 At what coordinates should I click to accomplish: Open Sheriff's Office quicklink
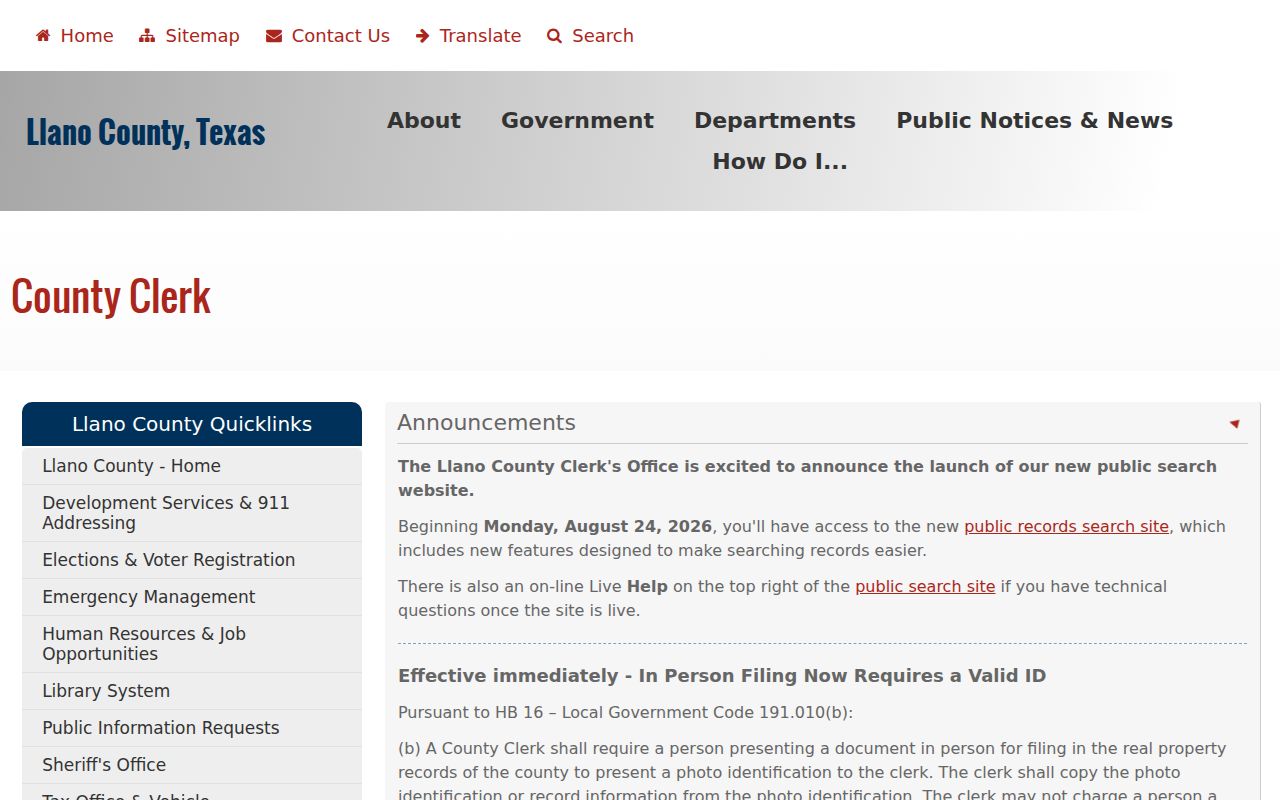[x=192, y=765]
